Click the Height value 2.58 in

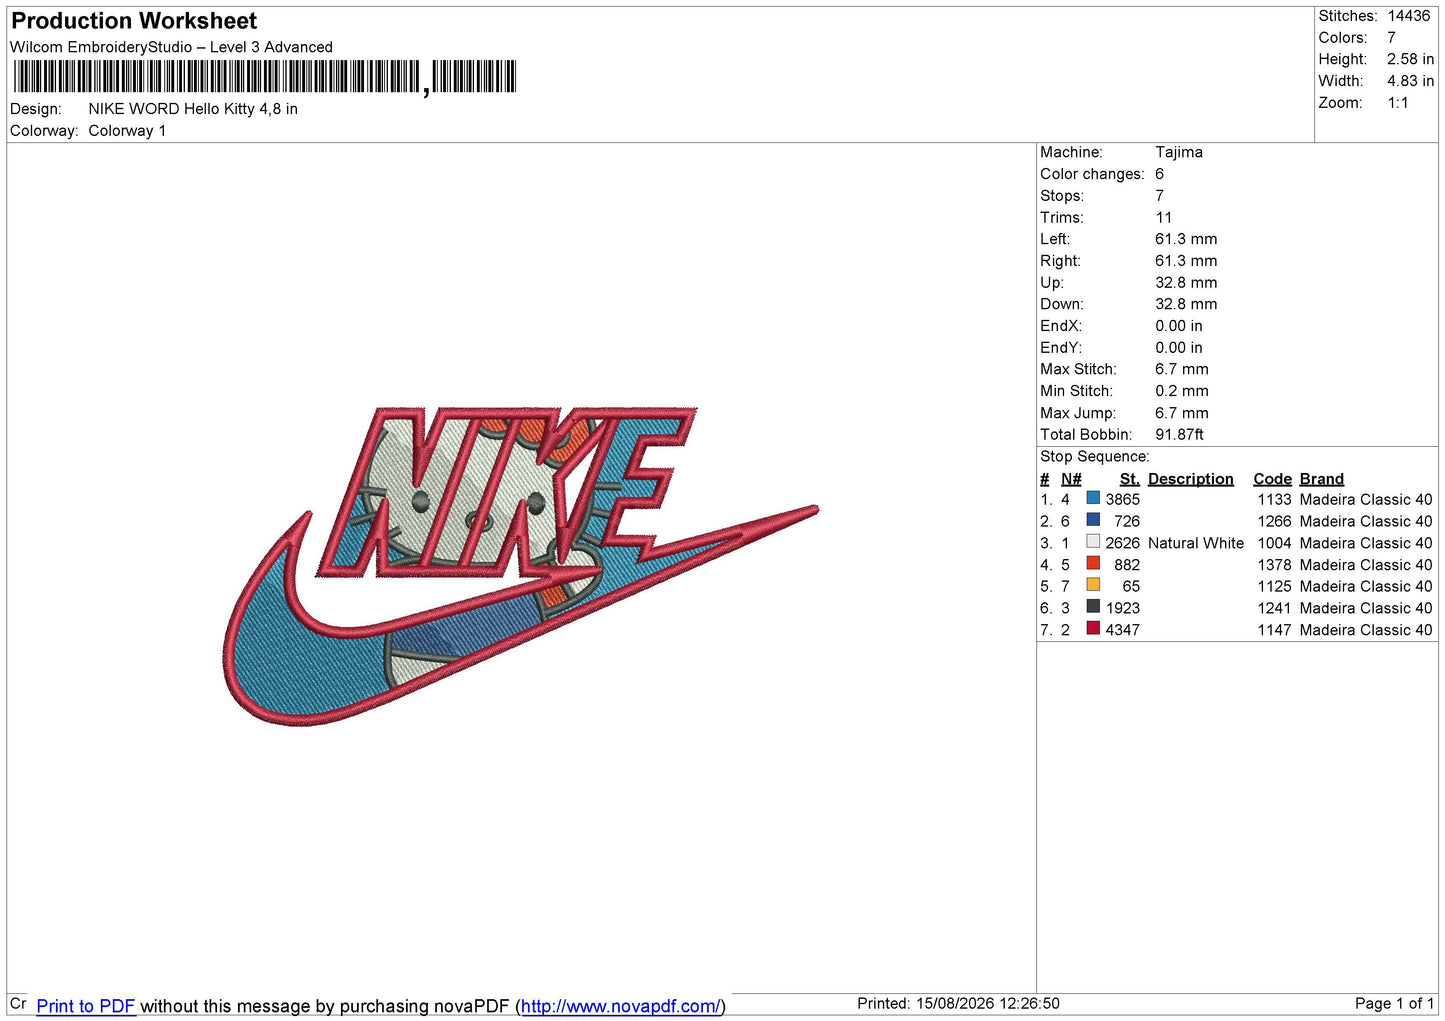click(1410, 59)
